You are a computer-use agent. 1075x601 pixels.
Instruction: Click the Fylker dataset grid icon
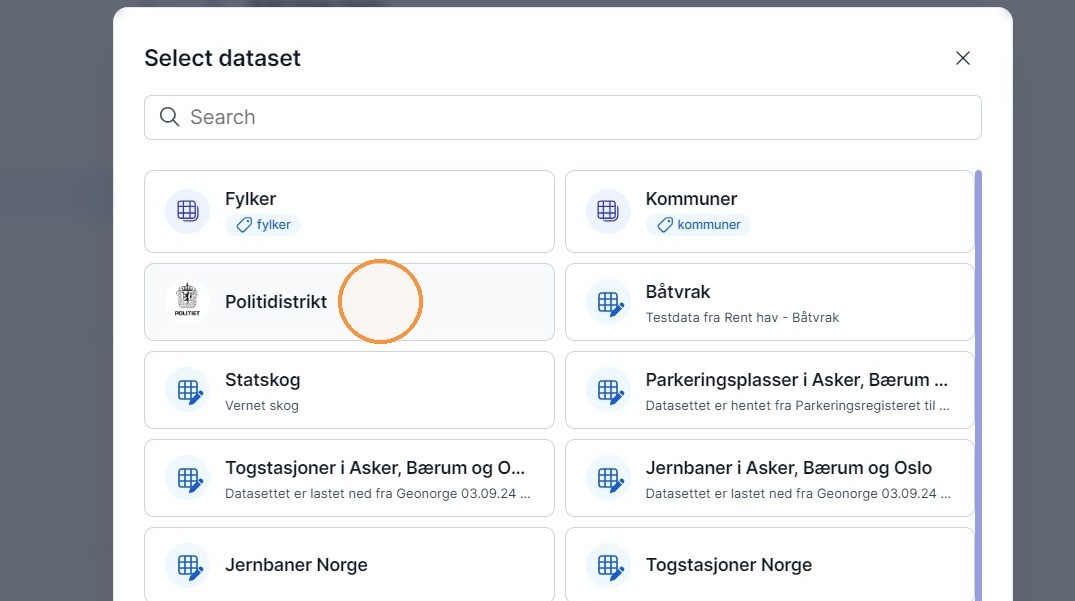[x=187, y=211]
